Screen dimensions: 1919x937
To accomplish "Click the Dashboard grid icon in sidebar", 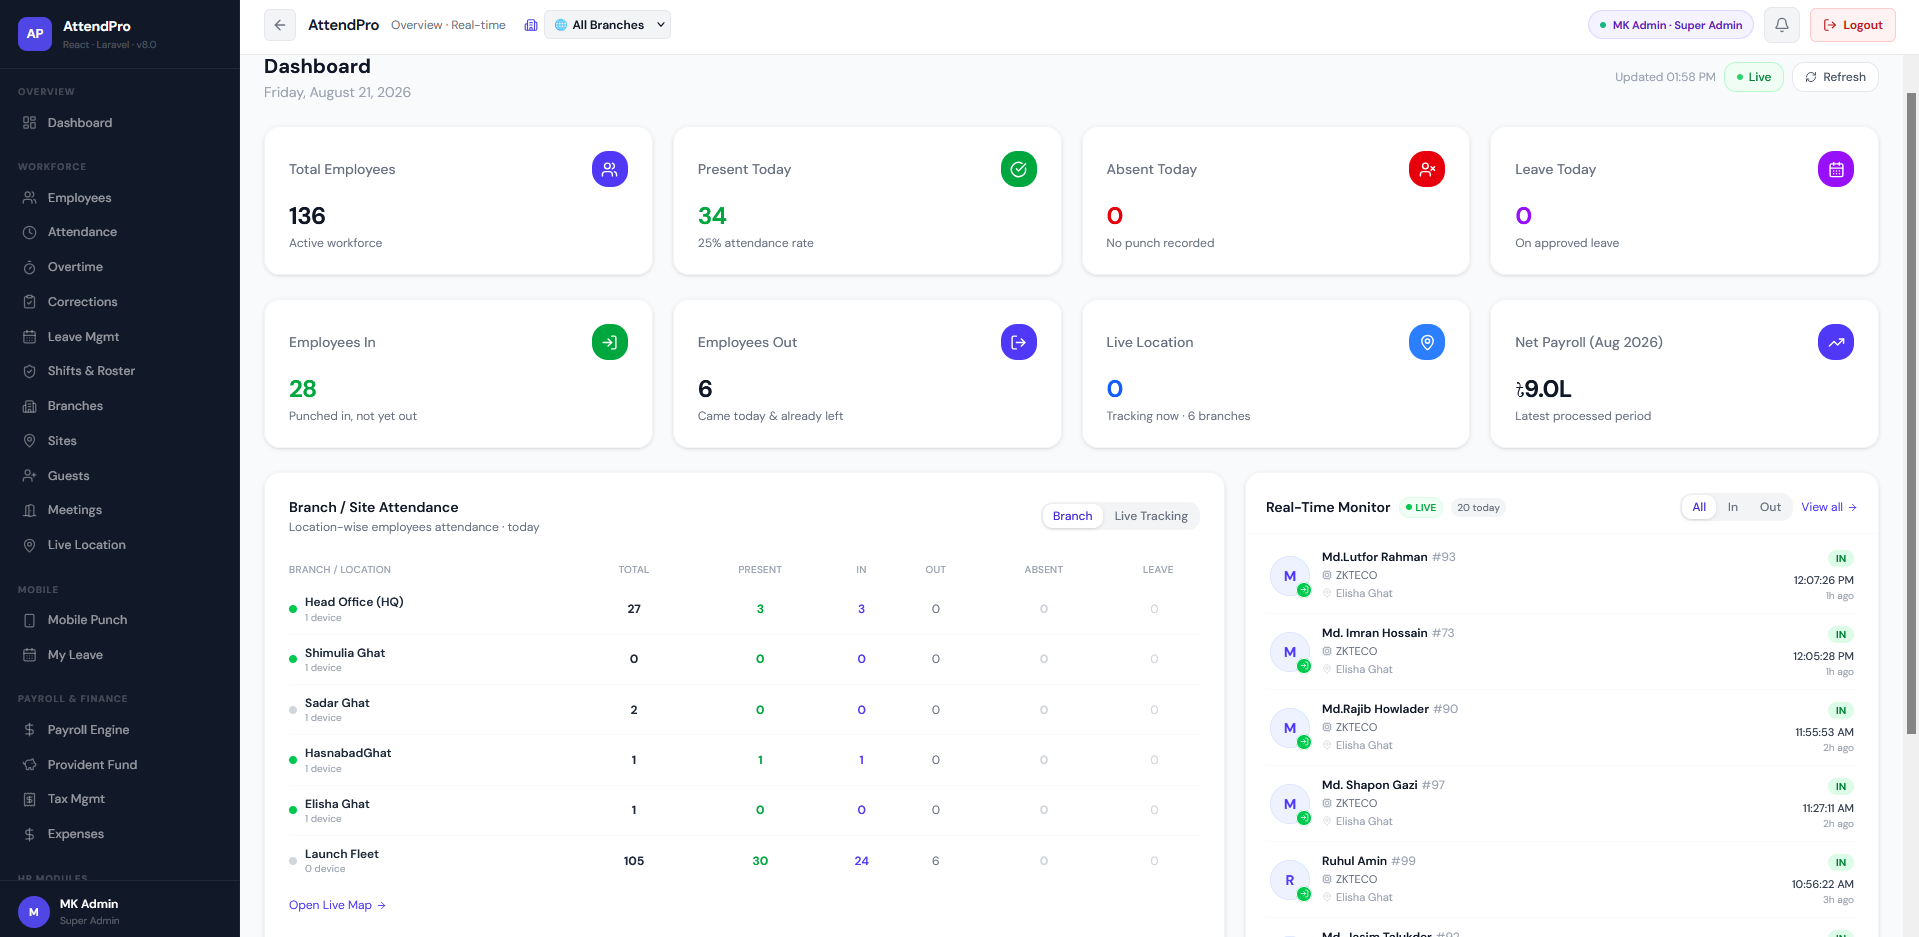I will [x=30, y=123].
